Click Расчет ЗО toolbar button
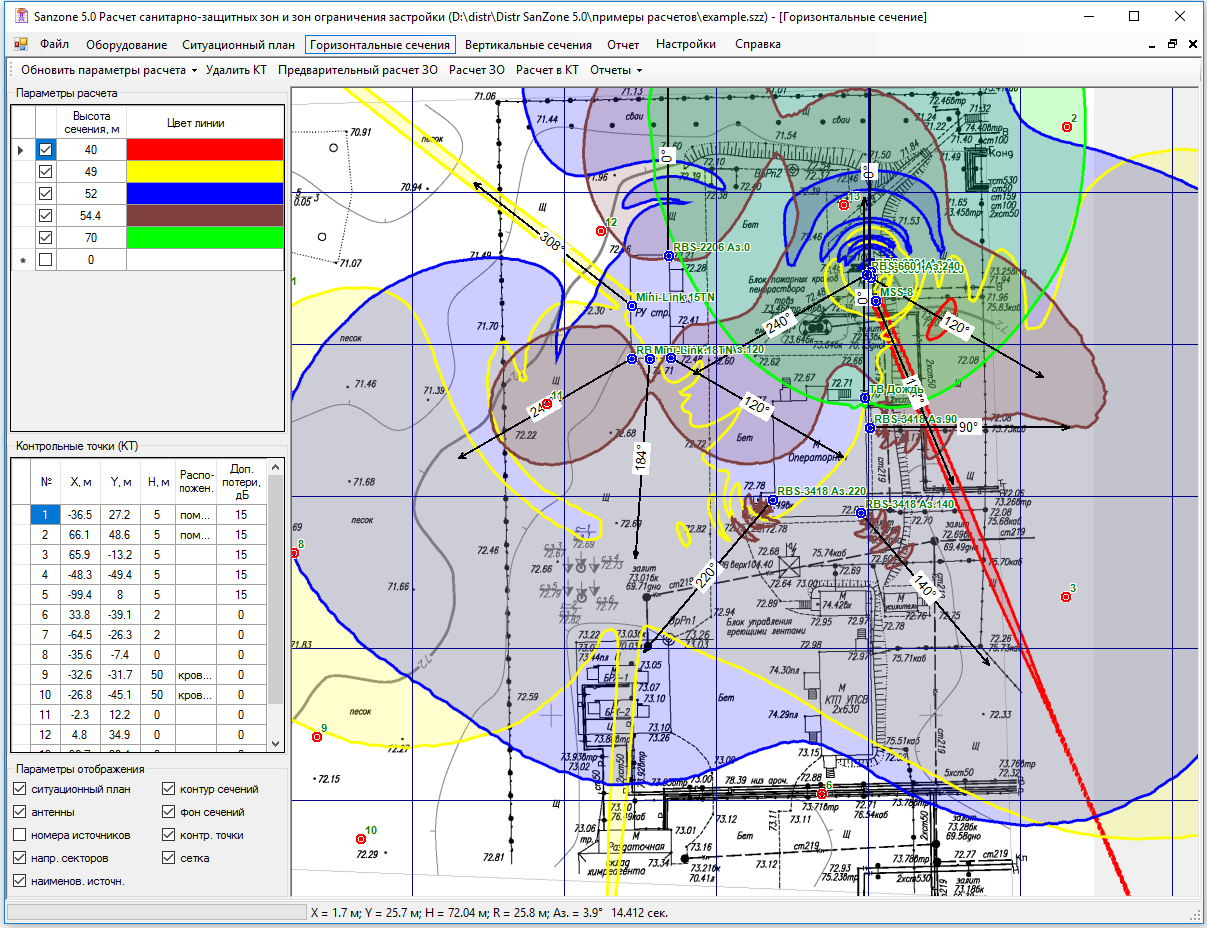 pos(477,70)
